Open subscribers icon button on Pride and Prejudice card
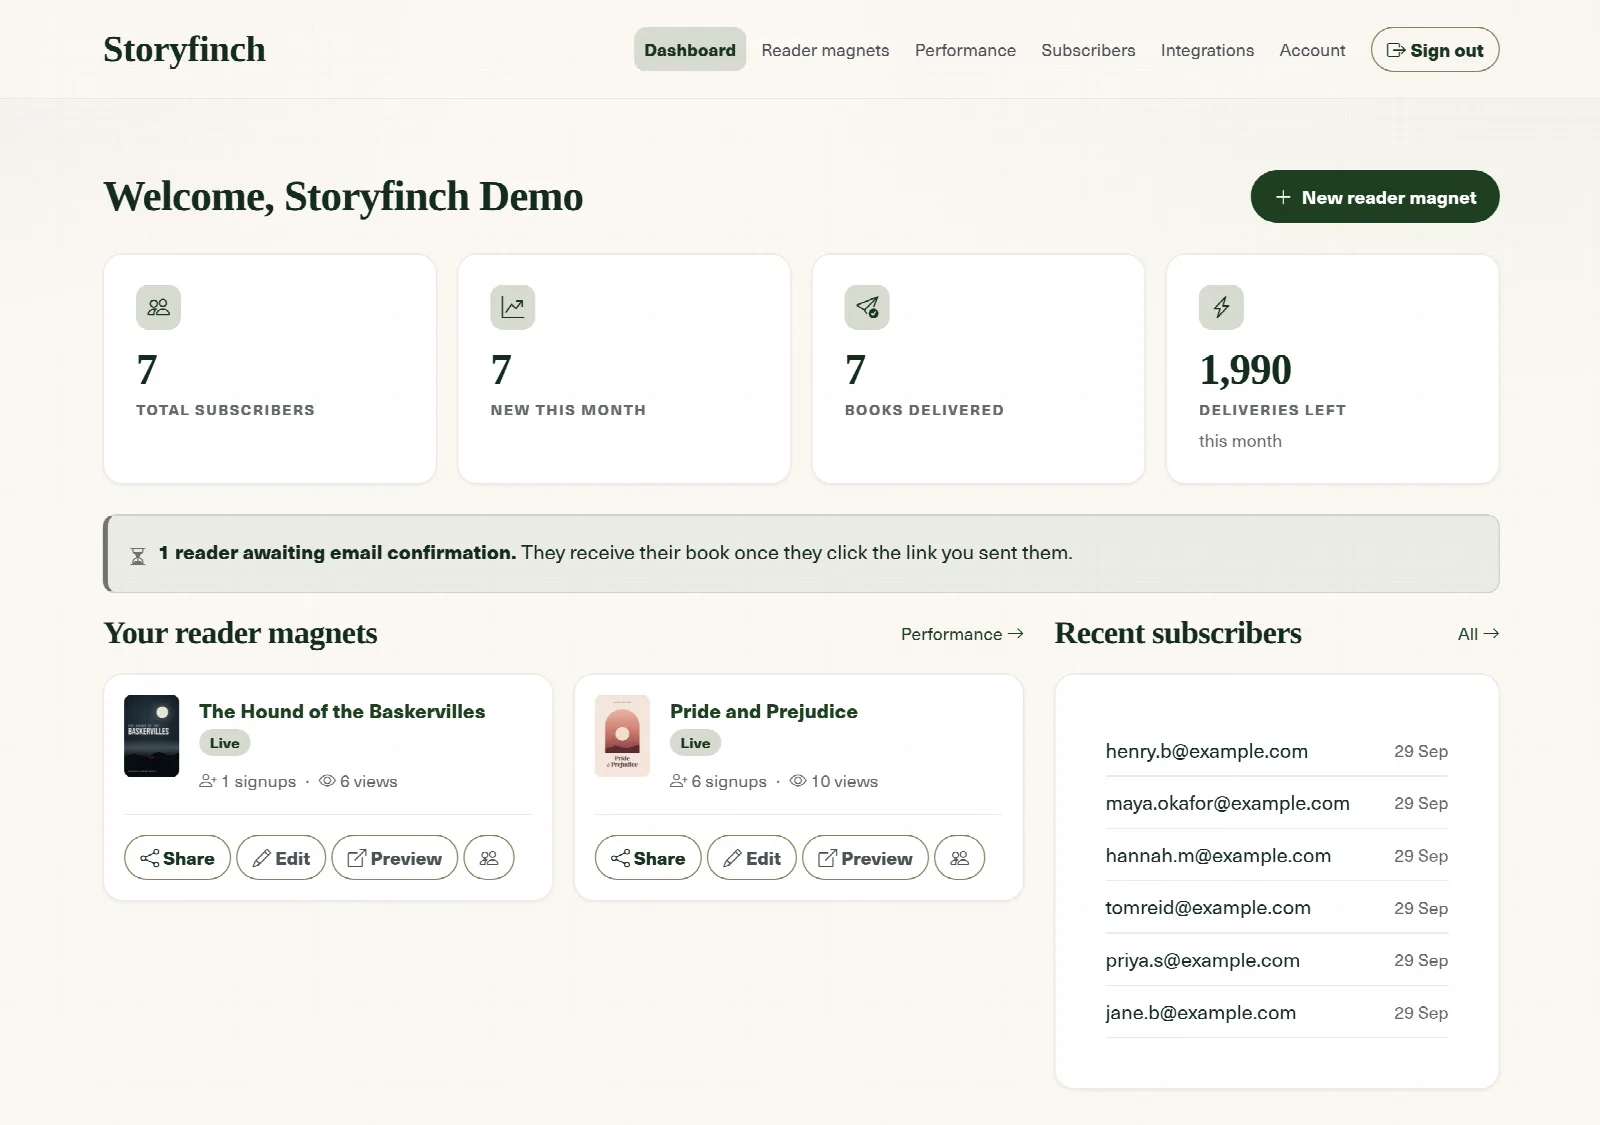This screenshot has width=1600, height=1125. (x=960, y=858)
